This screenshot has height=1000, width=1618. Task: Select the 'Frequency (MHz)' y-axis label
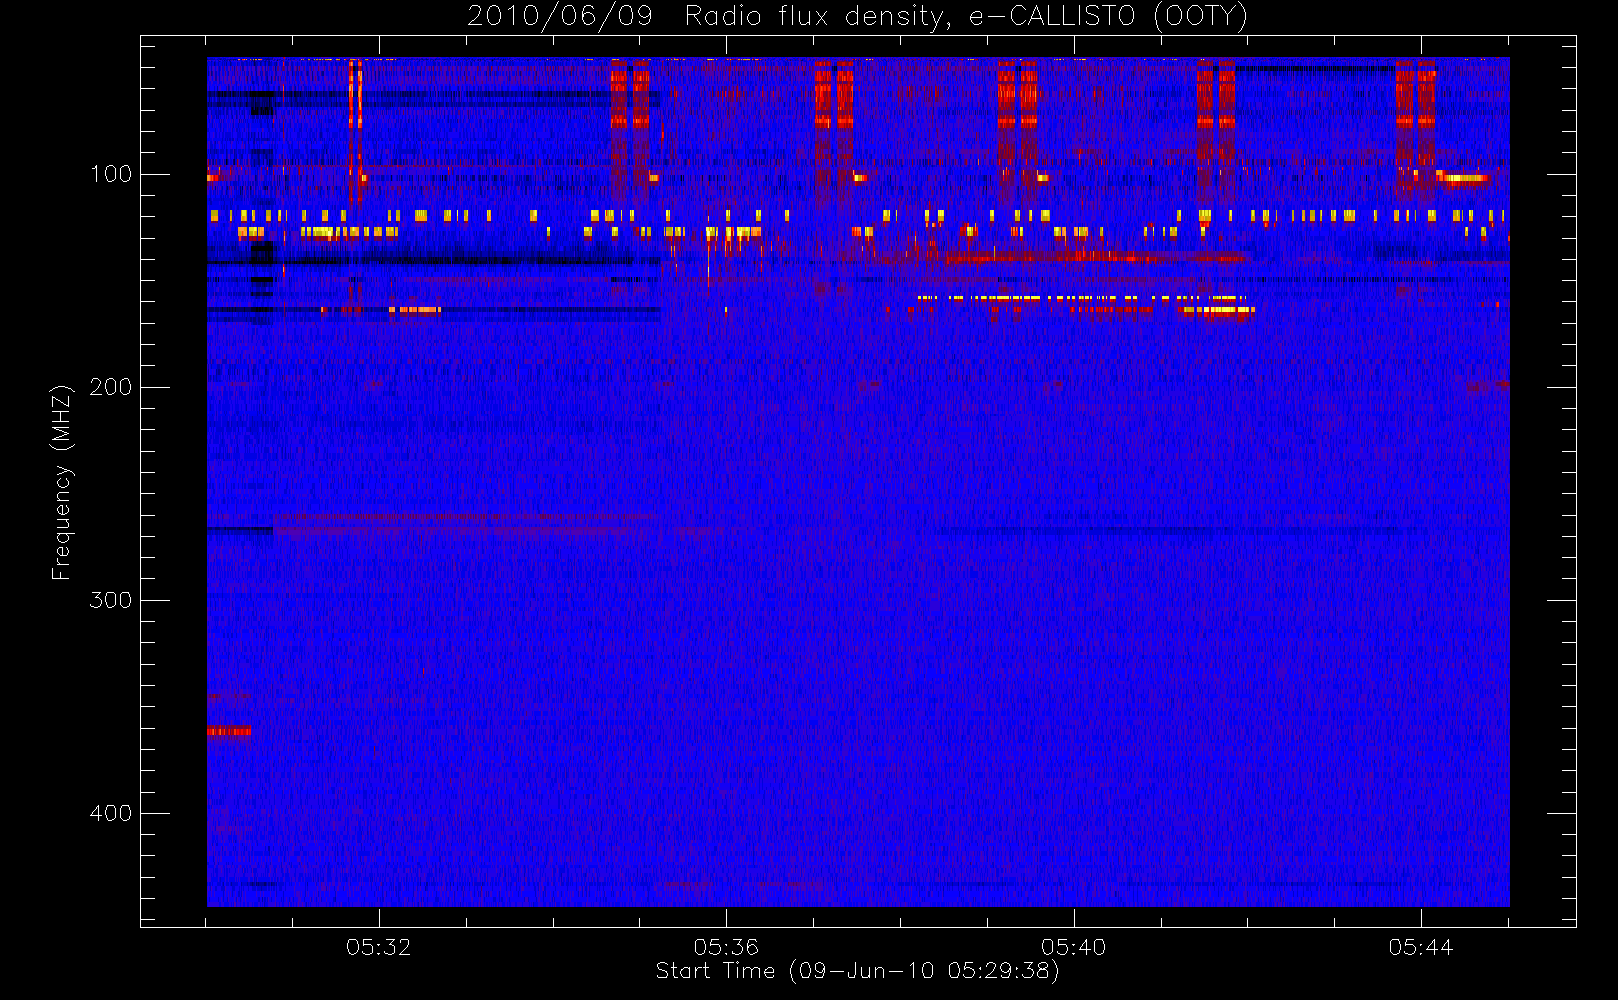62,482
